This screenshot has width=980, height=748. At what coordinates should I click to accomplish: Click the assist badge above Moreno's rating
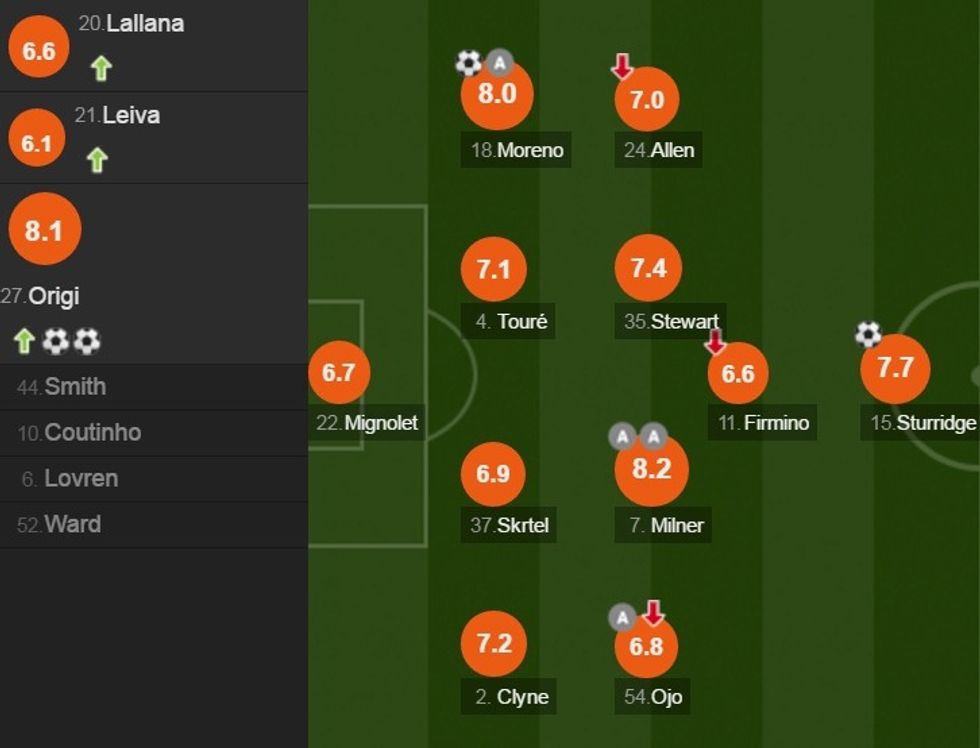pyautogui.click(x=499, y=64)
